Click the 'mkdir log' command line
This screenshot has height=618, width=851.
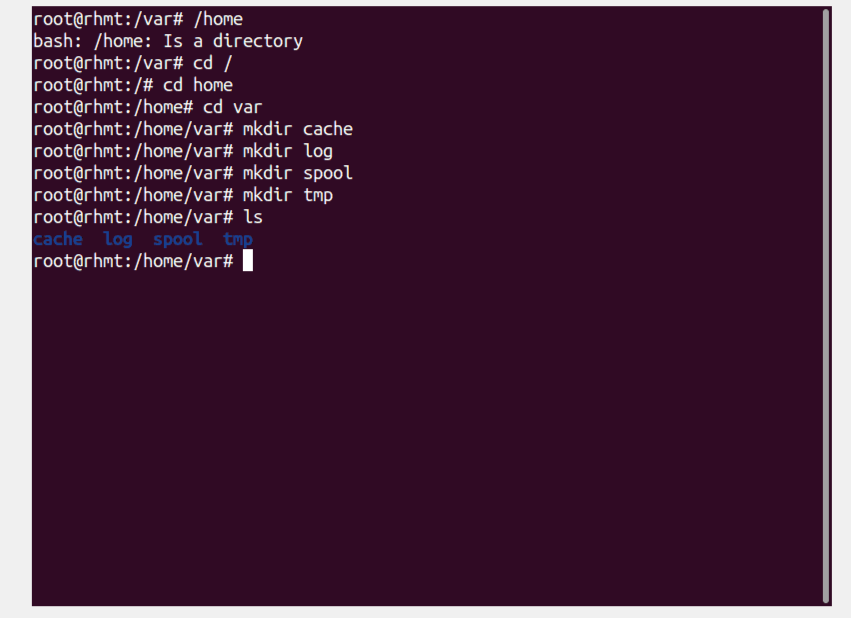(x=183, y=151)
